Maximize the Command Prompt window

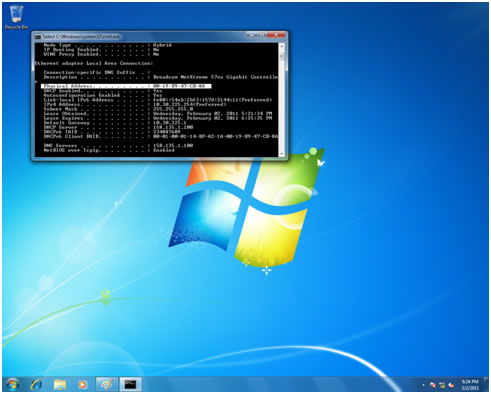coord(261,35)
